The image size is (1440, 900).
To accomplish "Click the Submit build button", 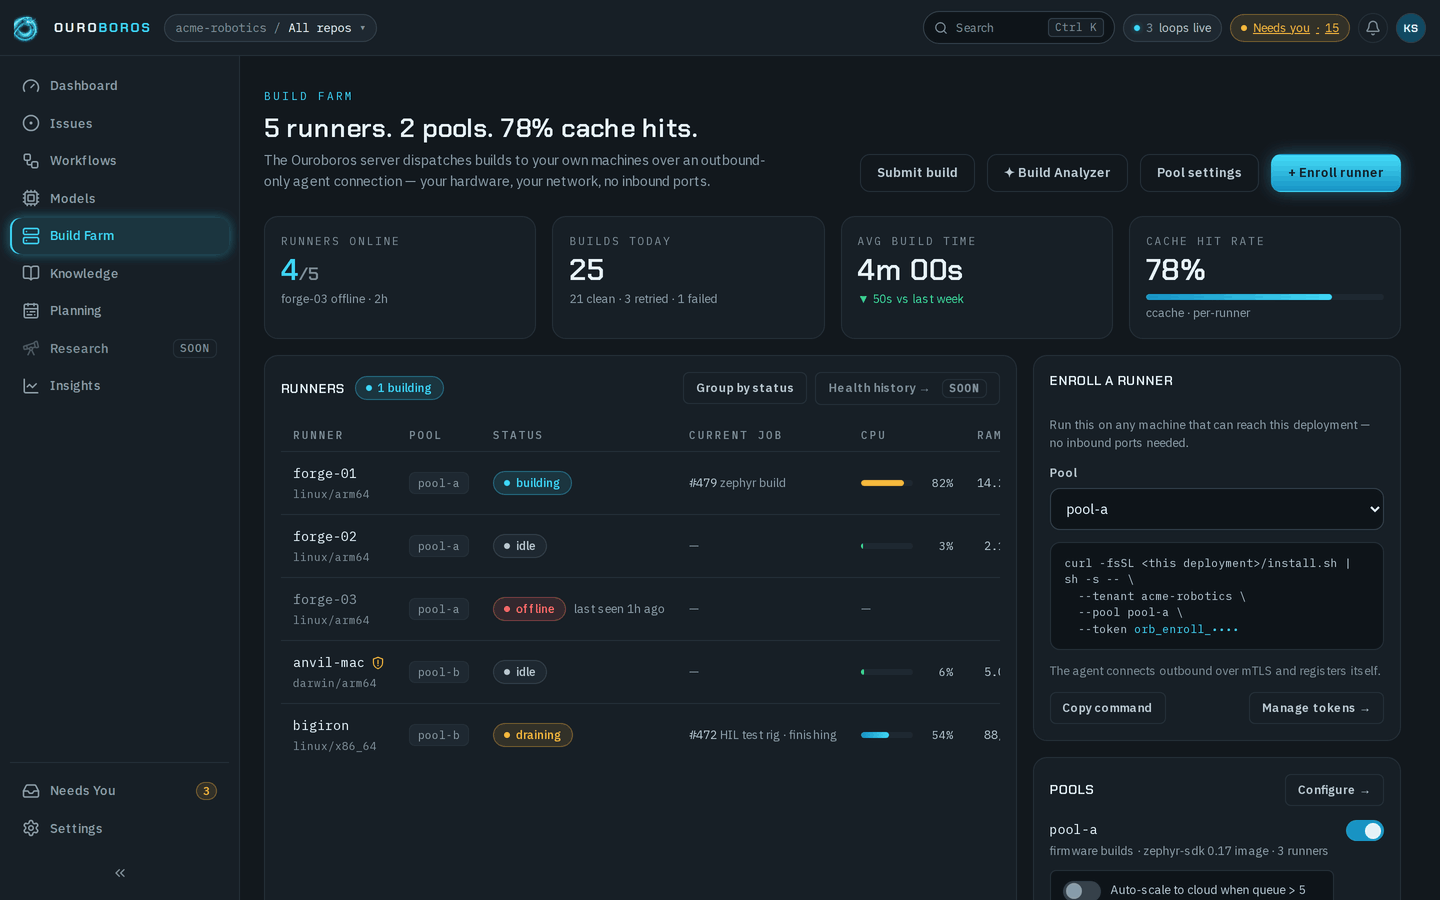I will point(917,173).
